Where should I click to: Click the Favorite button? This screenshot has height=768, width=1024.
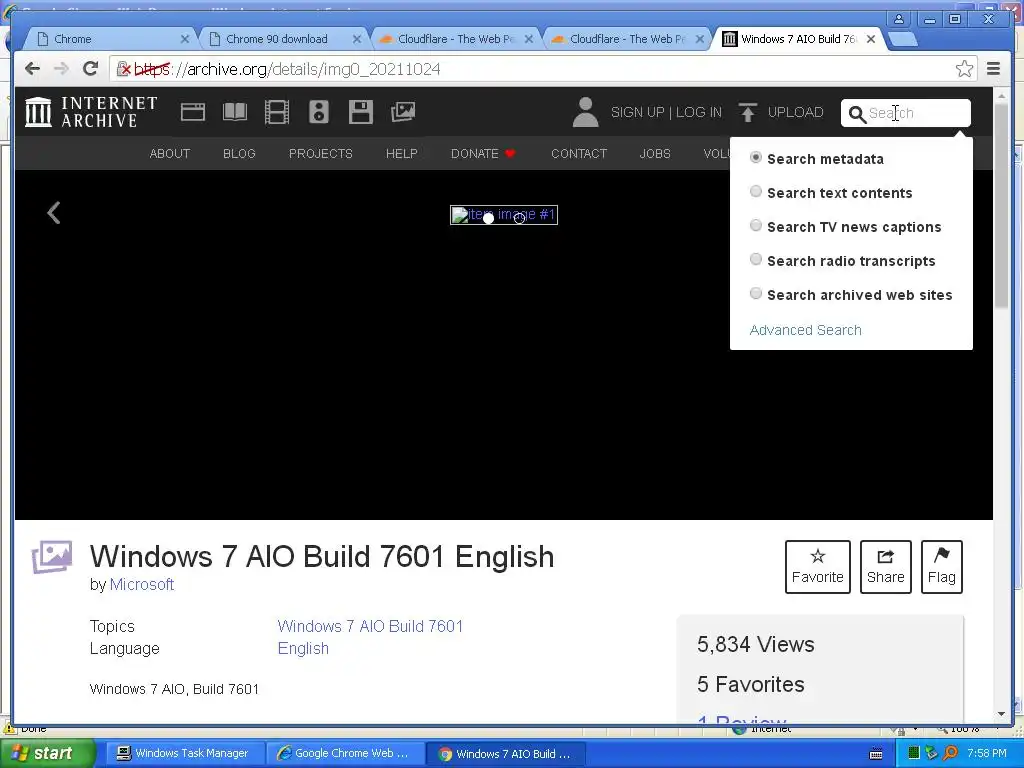pyautogui.click(x=818, y=567)
